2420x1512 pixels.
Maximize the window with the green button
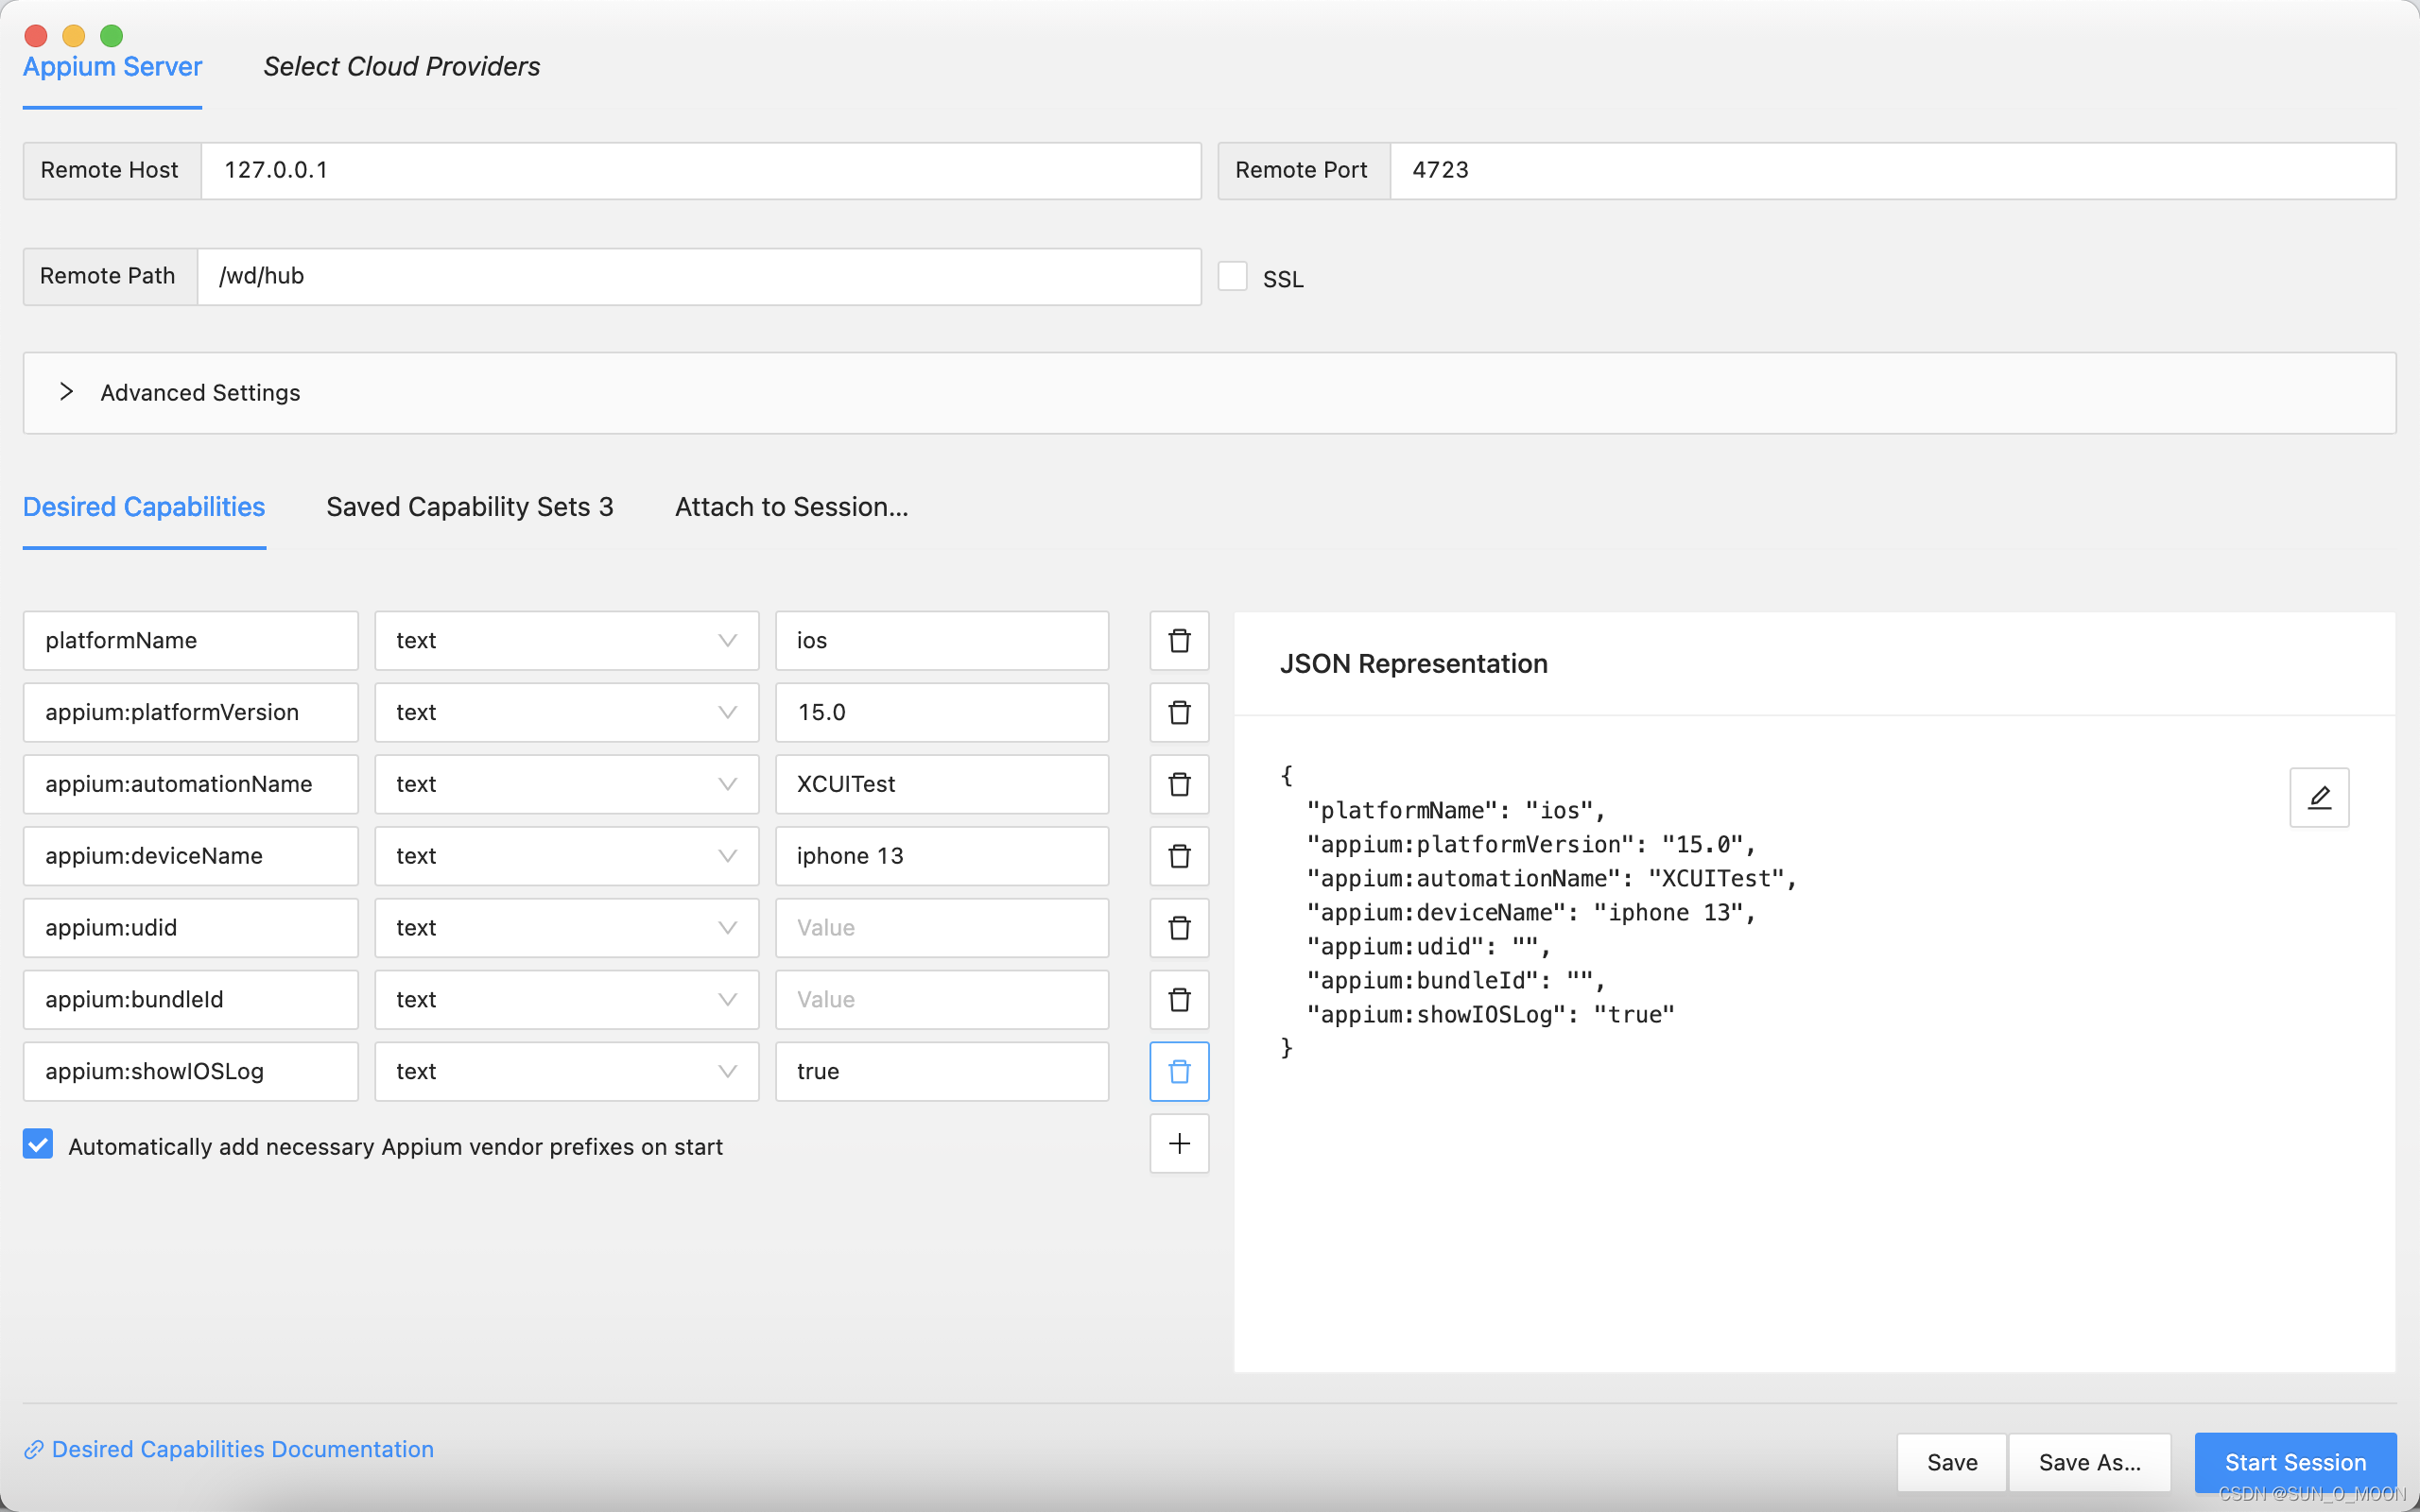112,36
